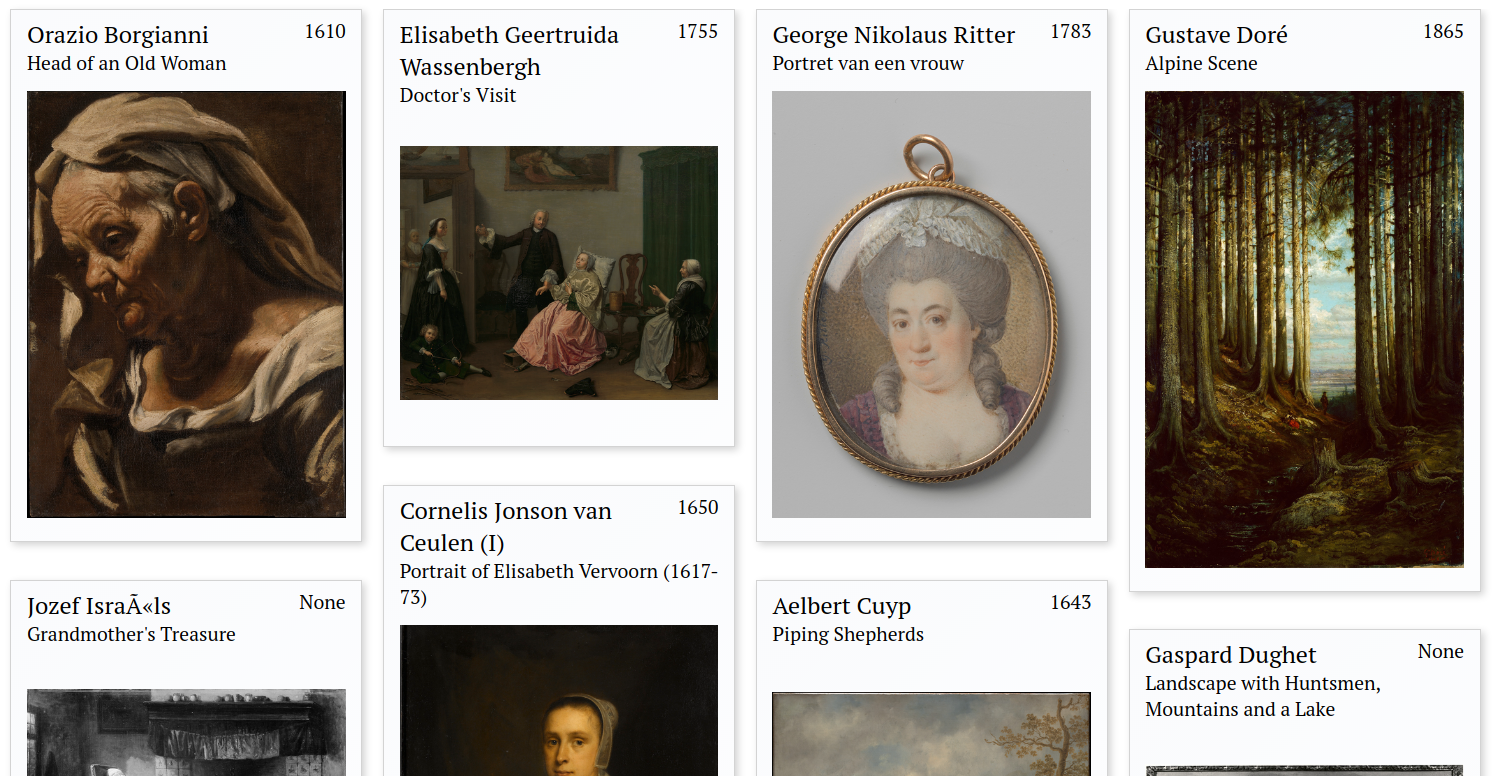Click the 1755 date label
Image resolution: width=1492 pixels, height=776 pixels.
[698, 31]
